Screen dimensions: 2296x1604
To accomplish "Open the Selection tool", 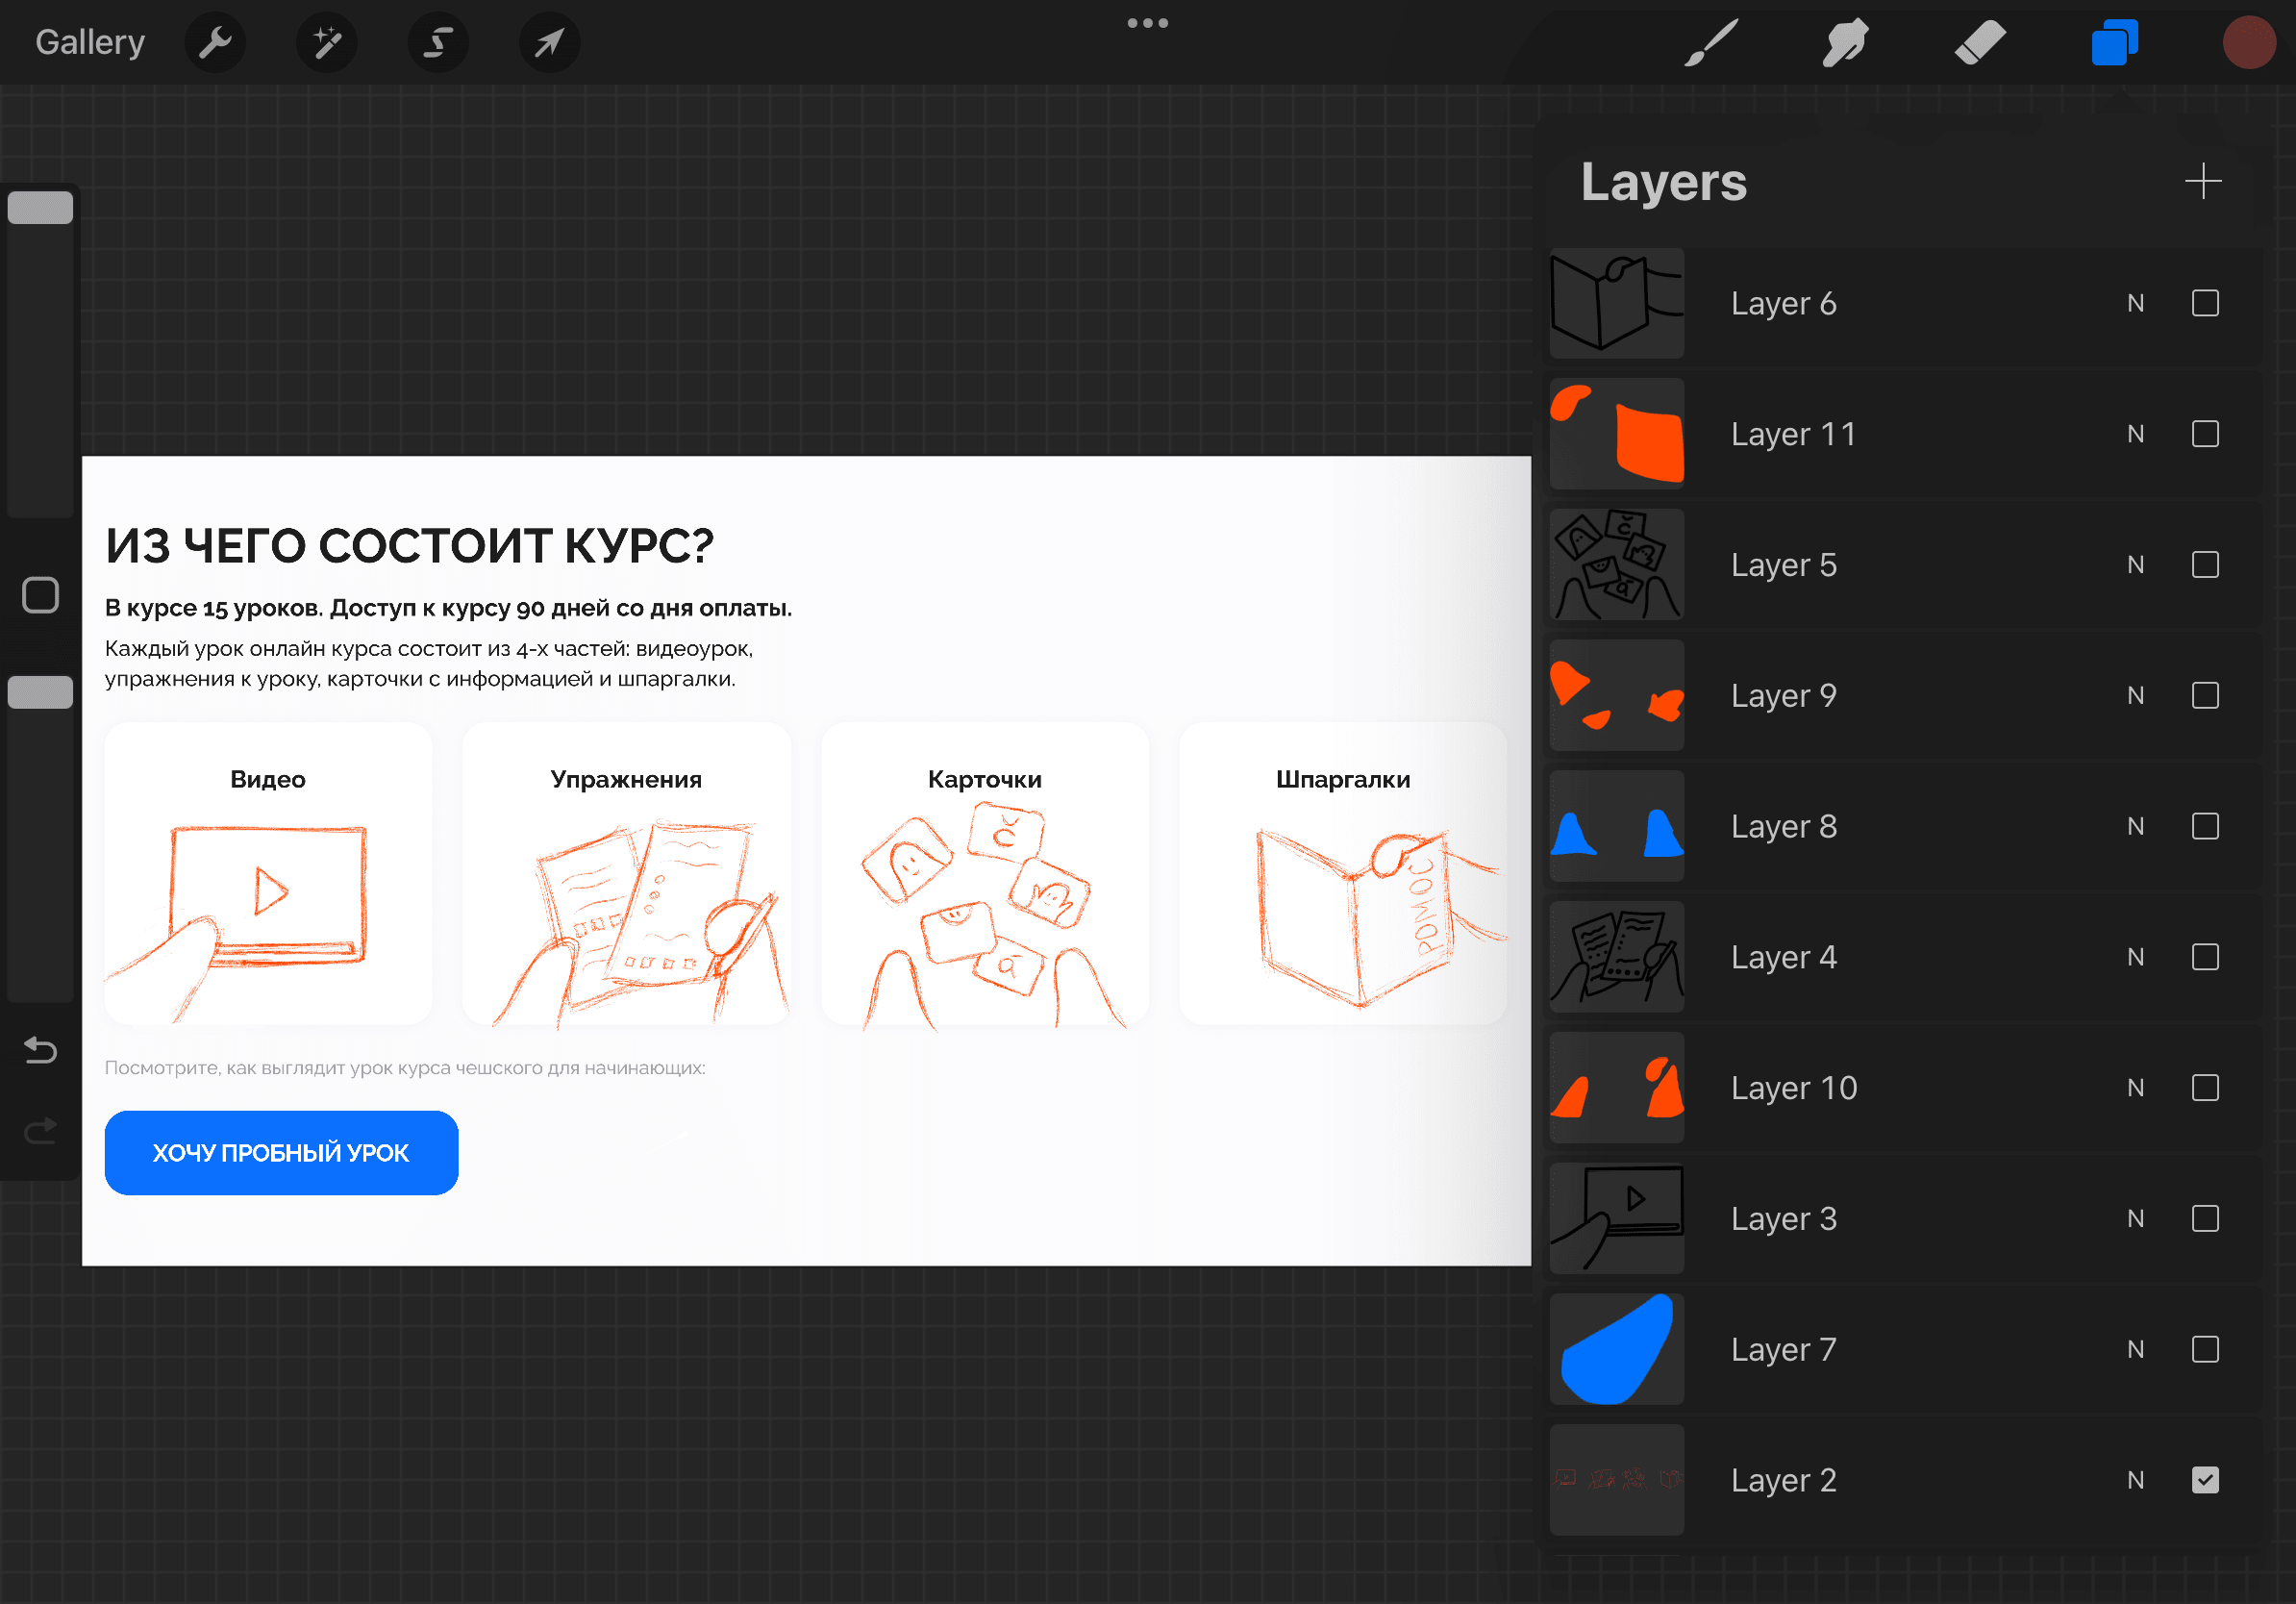I will click(x=438, y=43).
